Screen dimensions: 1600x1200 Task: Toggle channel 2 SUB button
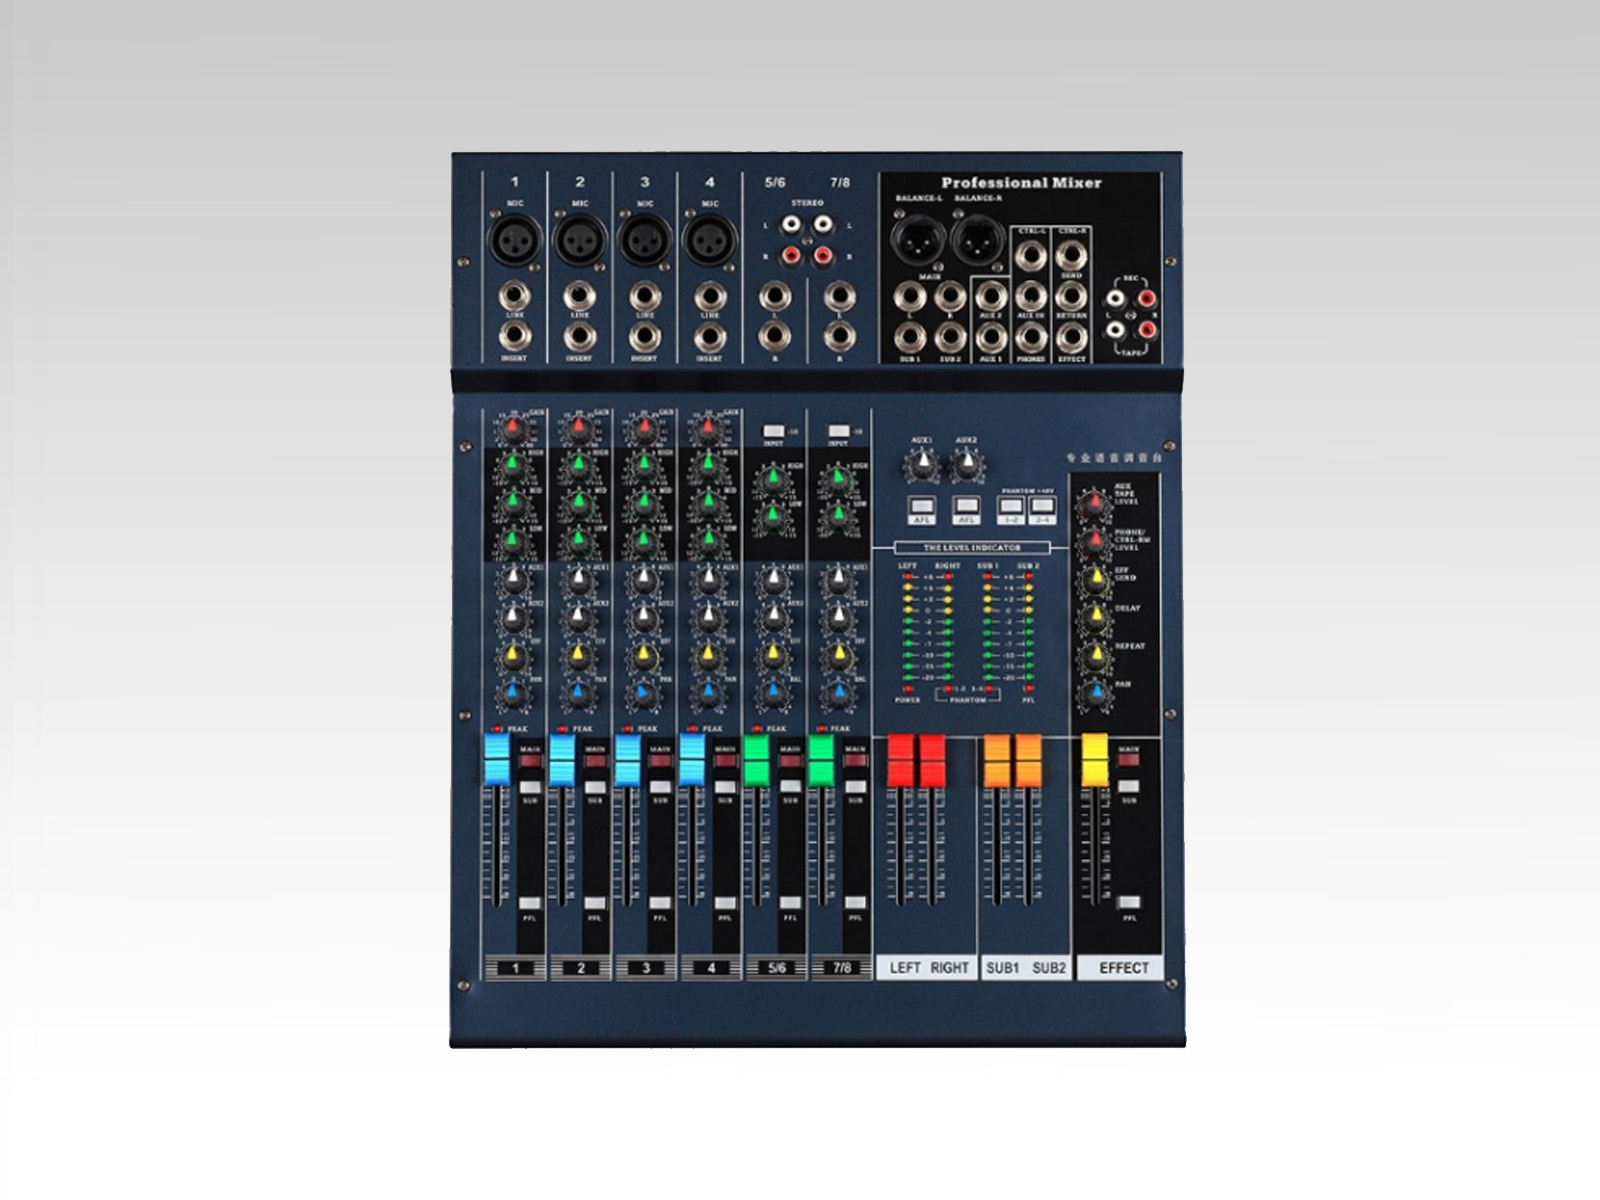595,788
